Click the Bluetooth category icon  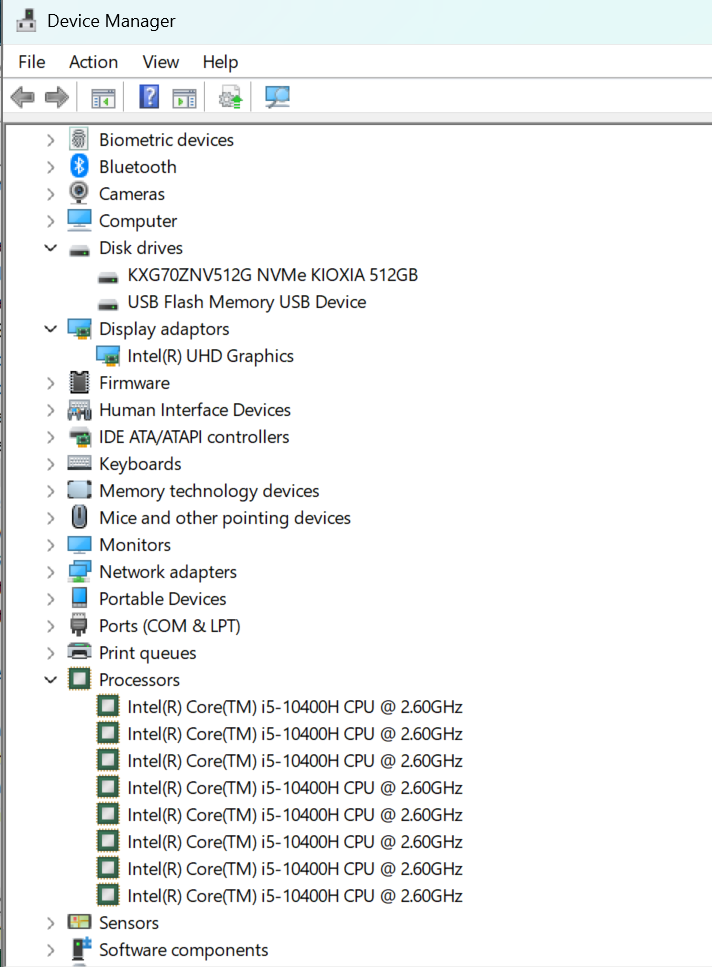tap(79, 167)
